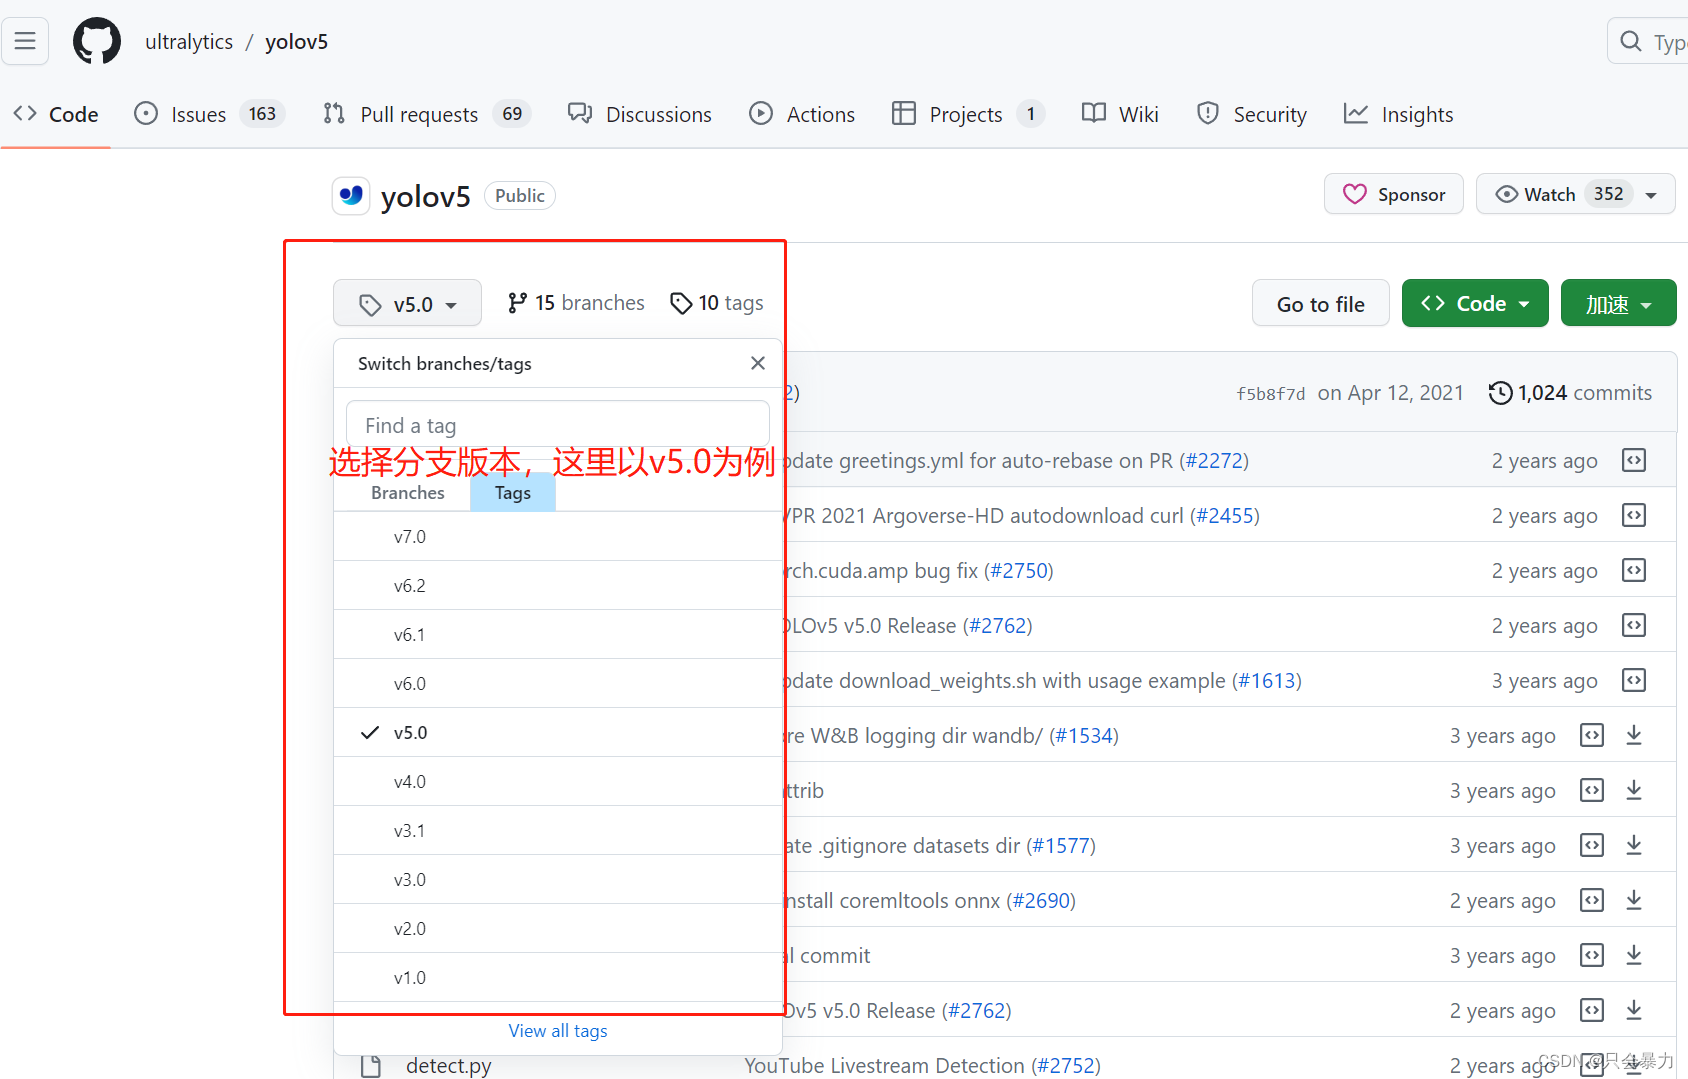Select tag v6.1
Image resolution: width=1688 pixels, height=1079 pixels.
(x=558, y=635)
